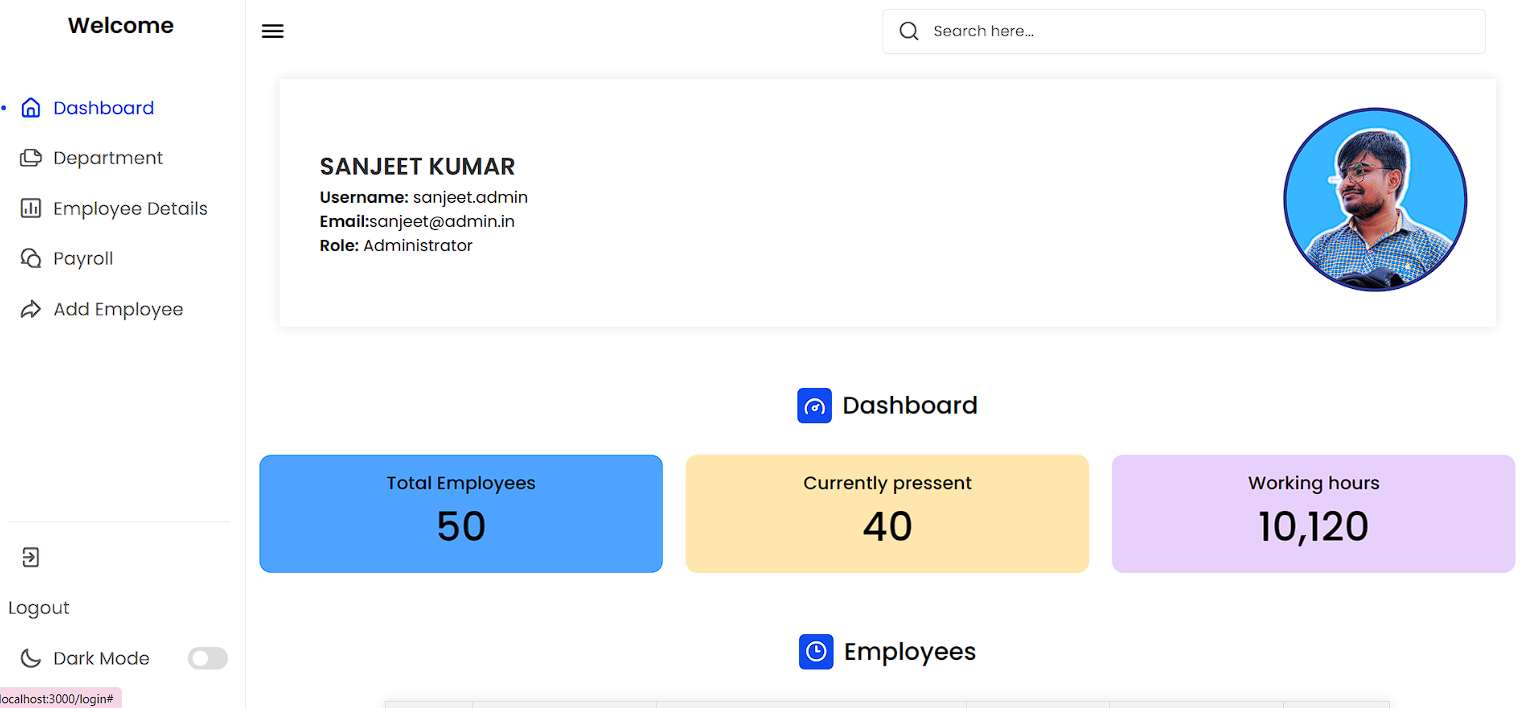
Task: Toggle the Dark Mode switch
Action: tap(208, 658)
